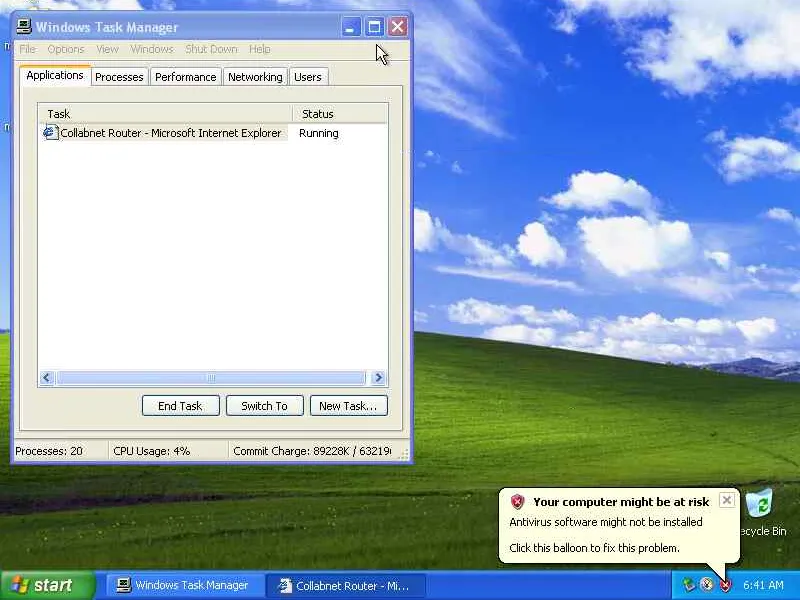Switch to Collabnet Router taskbar button
The width and height of the screenshot is (800, 600).
(346, 585)
